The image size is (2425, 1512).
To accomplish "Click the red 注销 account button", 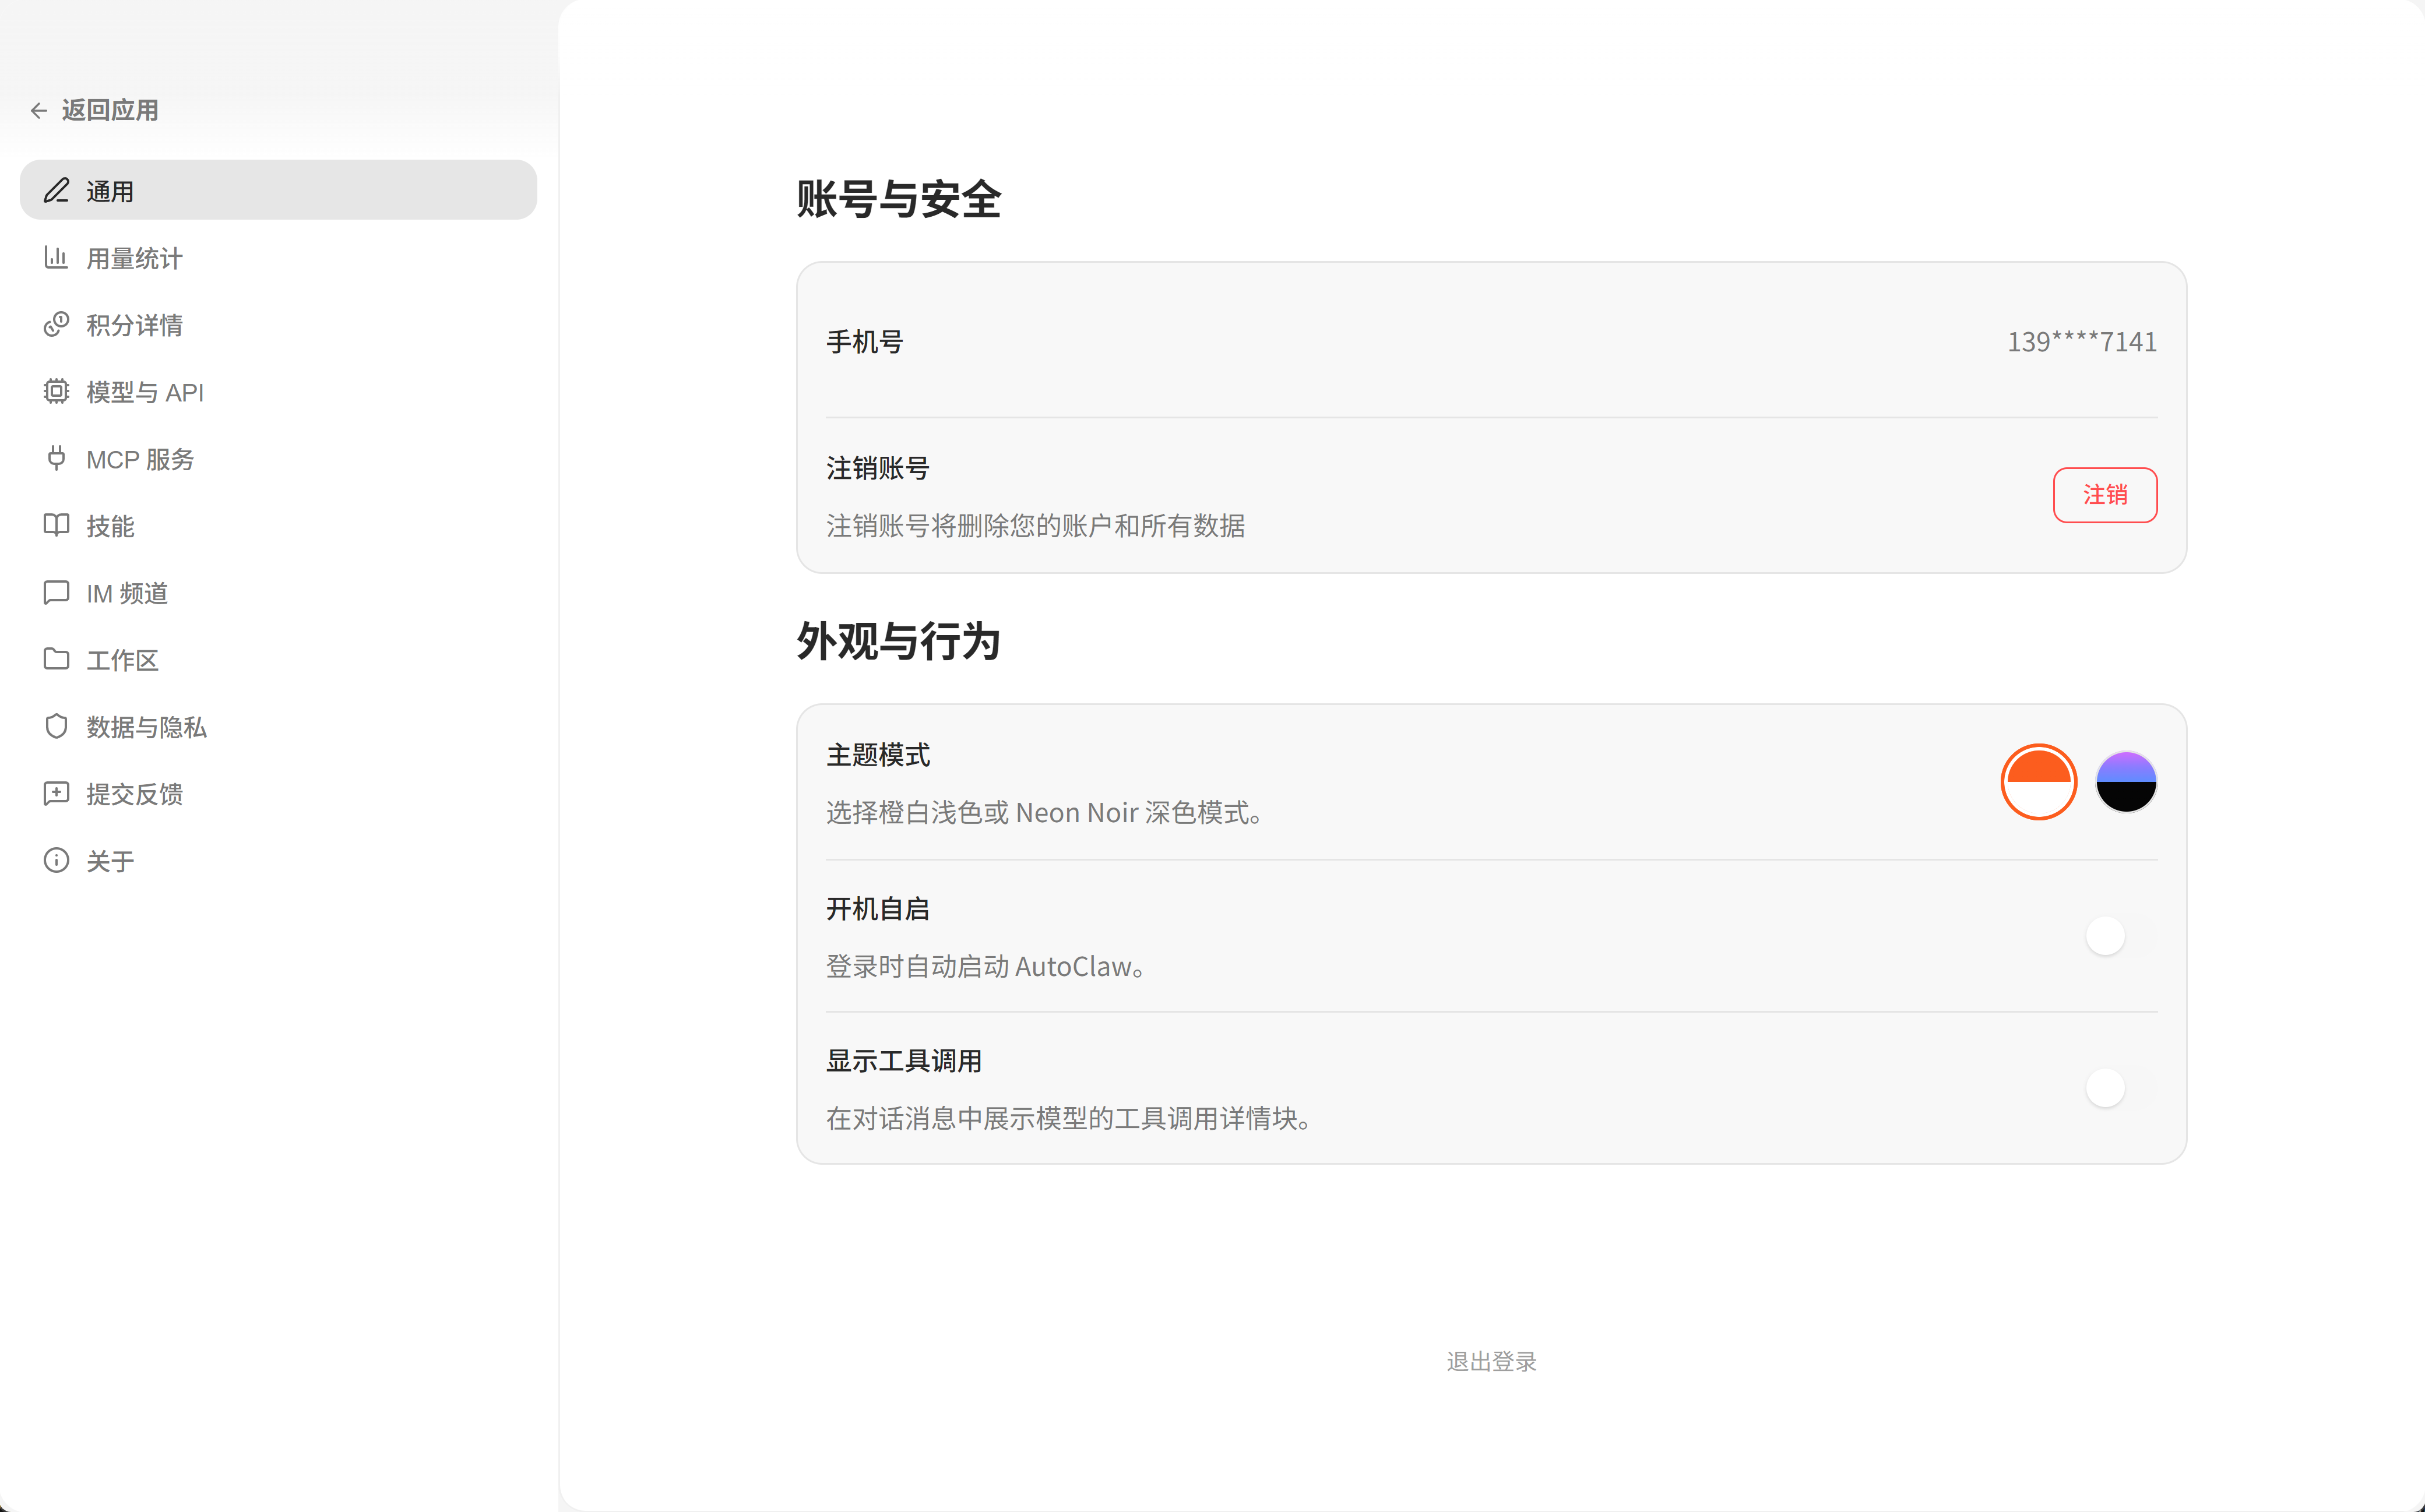I will pyautogui.click(x=2104, y=495).
